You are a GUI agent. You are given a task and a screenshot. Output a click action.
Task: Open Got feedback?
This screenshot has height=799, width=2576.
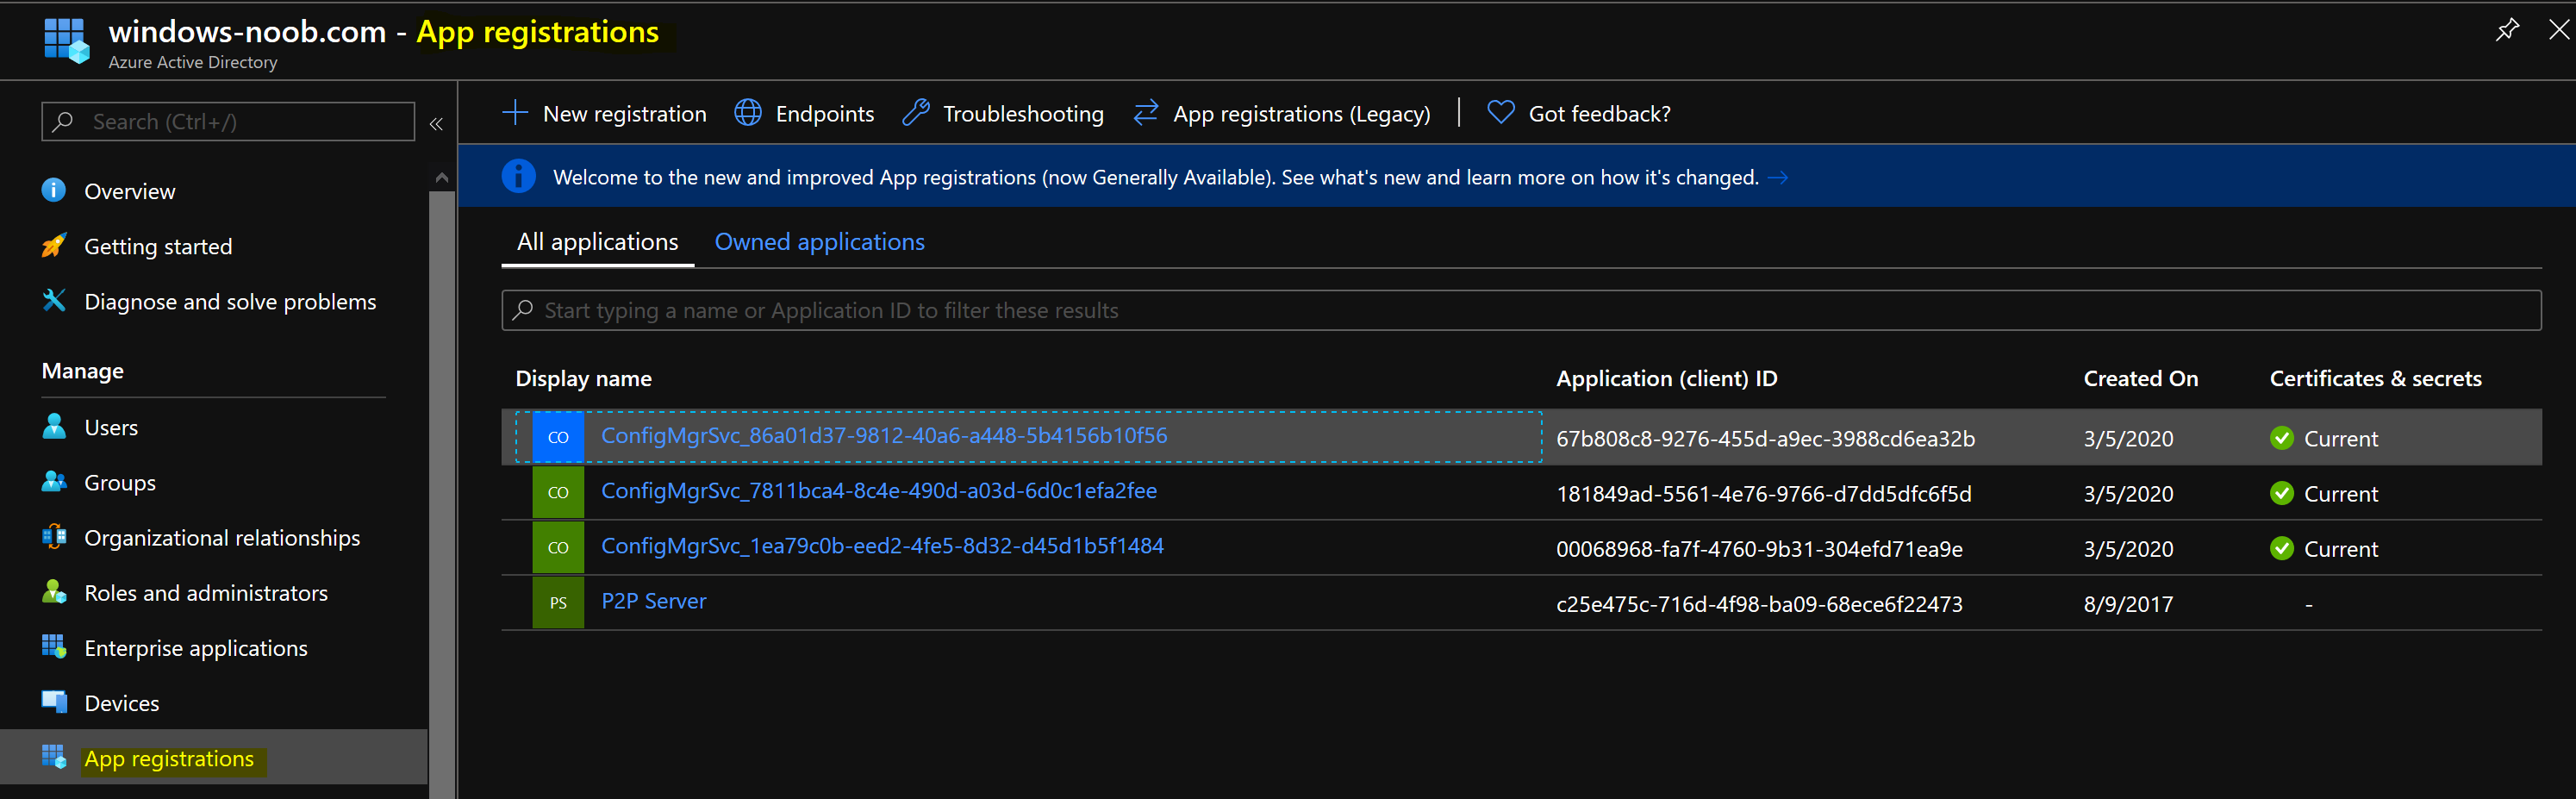1599,114
